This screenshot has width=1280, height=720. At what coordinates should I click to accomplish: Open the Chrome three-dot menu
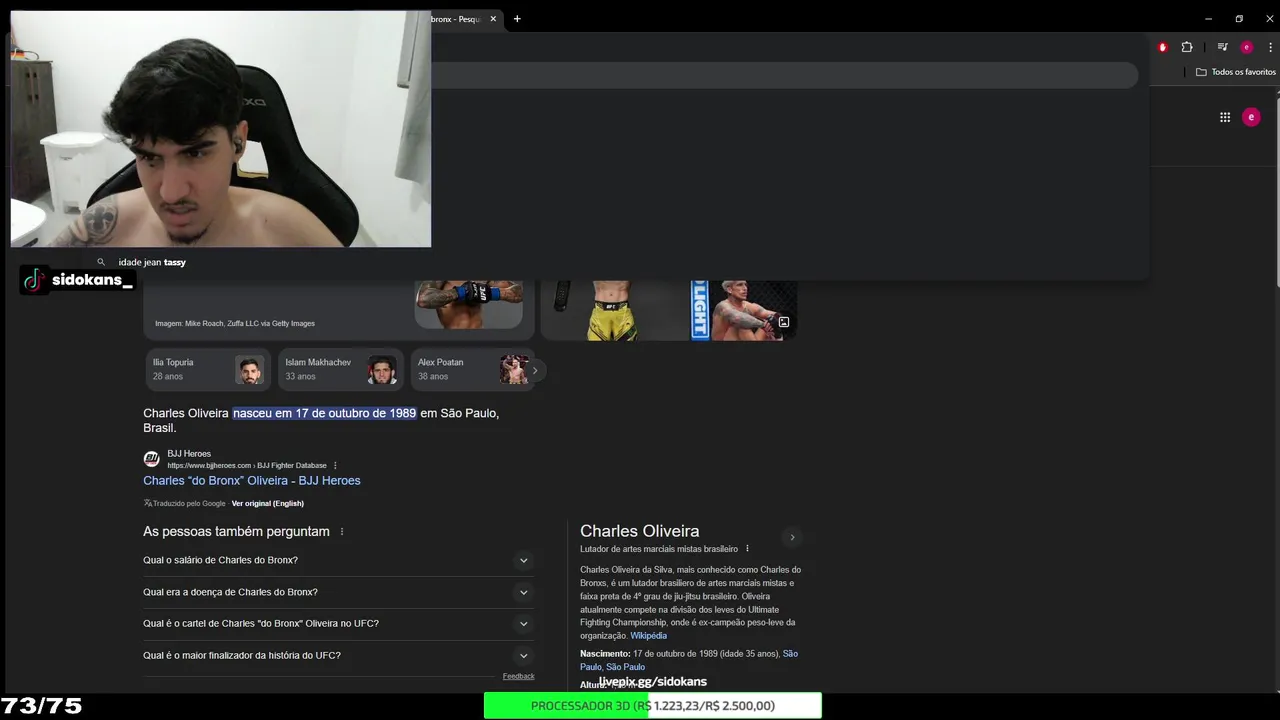tap(1270, 47)
